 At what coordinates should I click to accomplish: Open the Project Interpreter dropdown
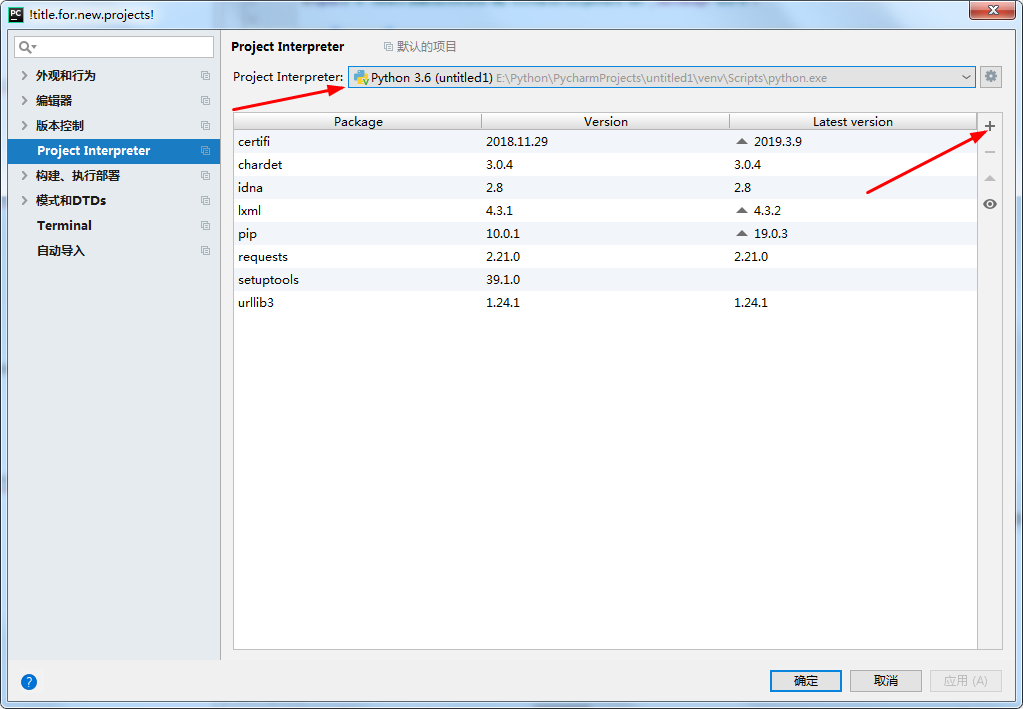662,77
